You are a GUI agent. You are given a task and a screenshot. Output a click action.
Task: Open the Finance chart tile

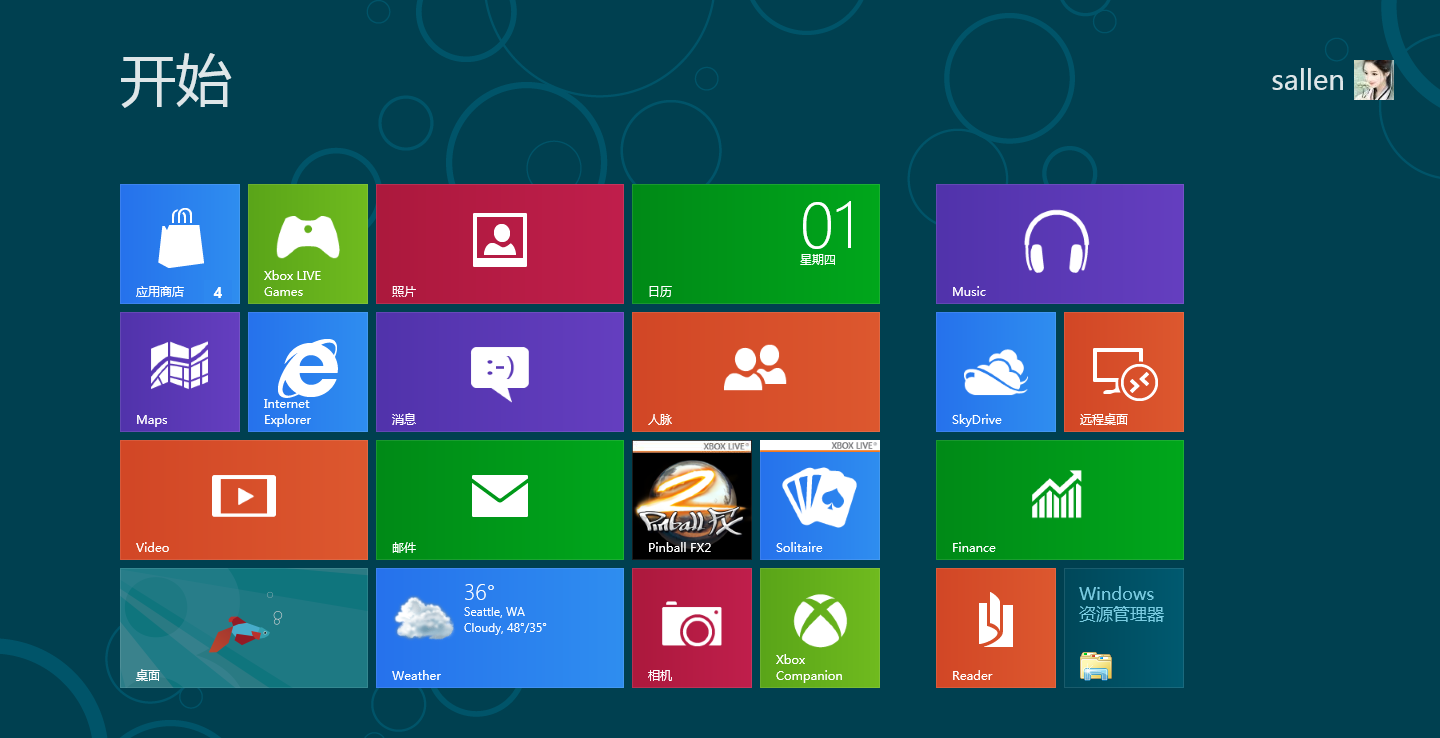point(1060,500)
